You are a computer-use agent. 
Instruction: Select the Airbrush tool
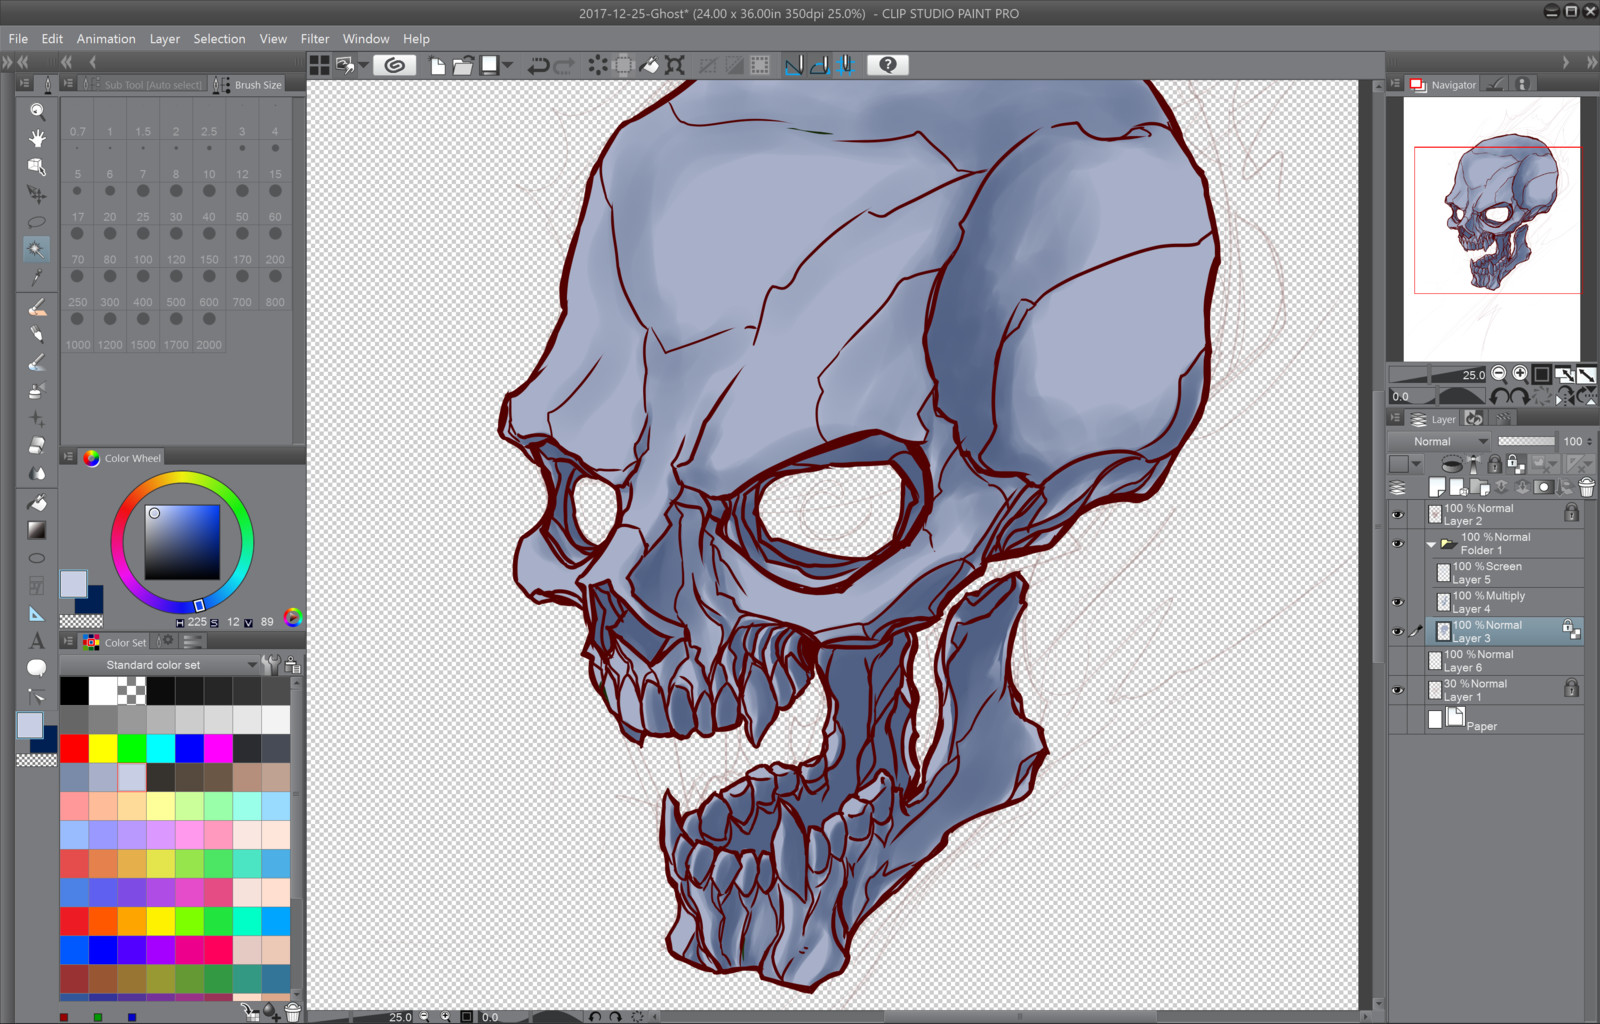[x=37, y=390]
